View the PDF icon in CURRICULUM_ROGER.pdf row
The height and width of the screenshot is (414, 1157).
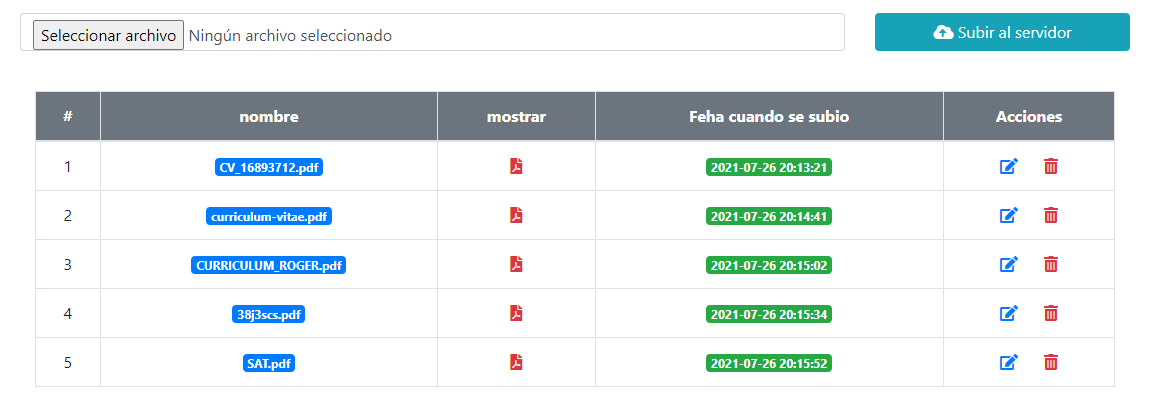coord(517,264)
